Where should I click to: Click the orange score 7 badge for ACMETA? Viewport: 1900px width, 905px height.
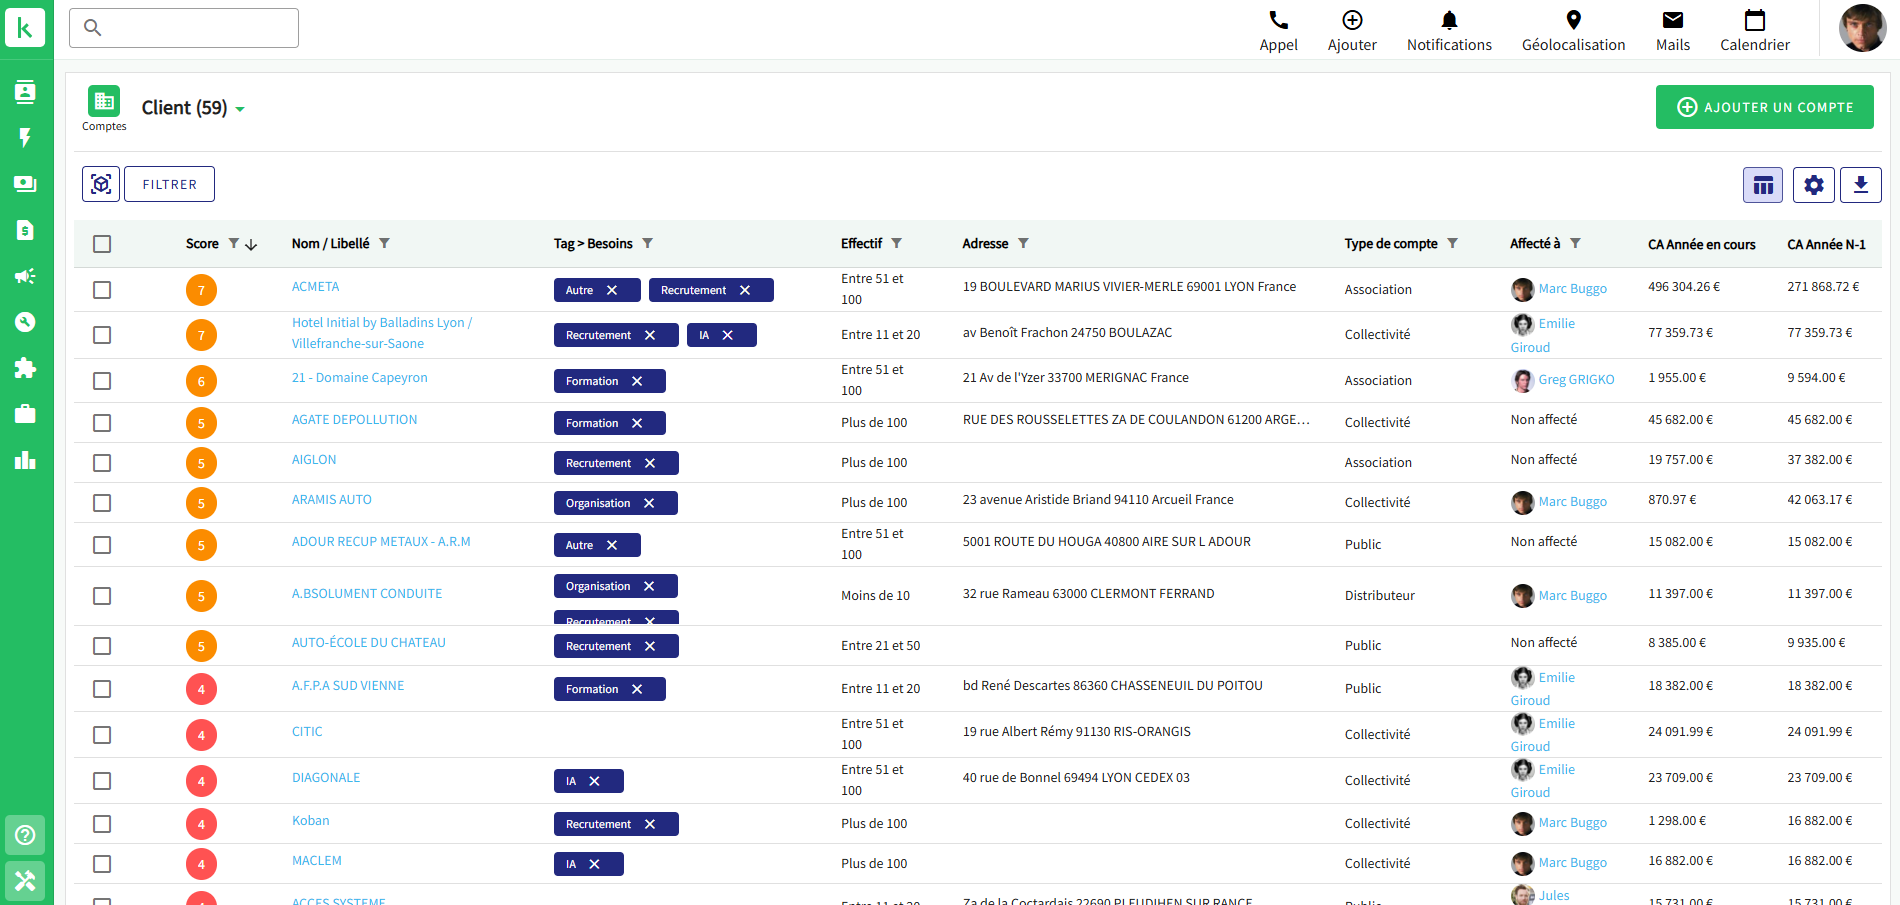point(201,290)
